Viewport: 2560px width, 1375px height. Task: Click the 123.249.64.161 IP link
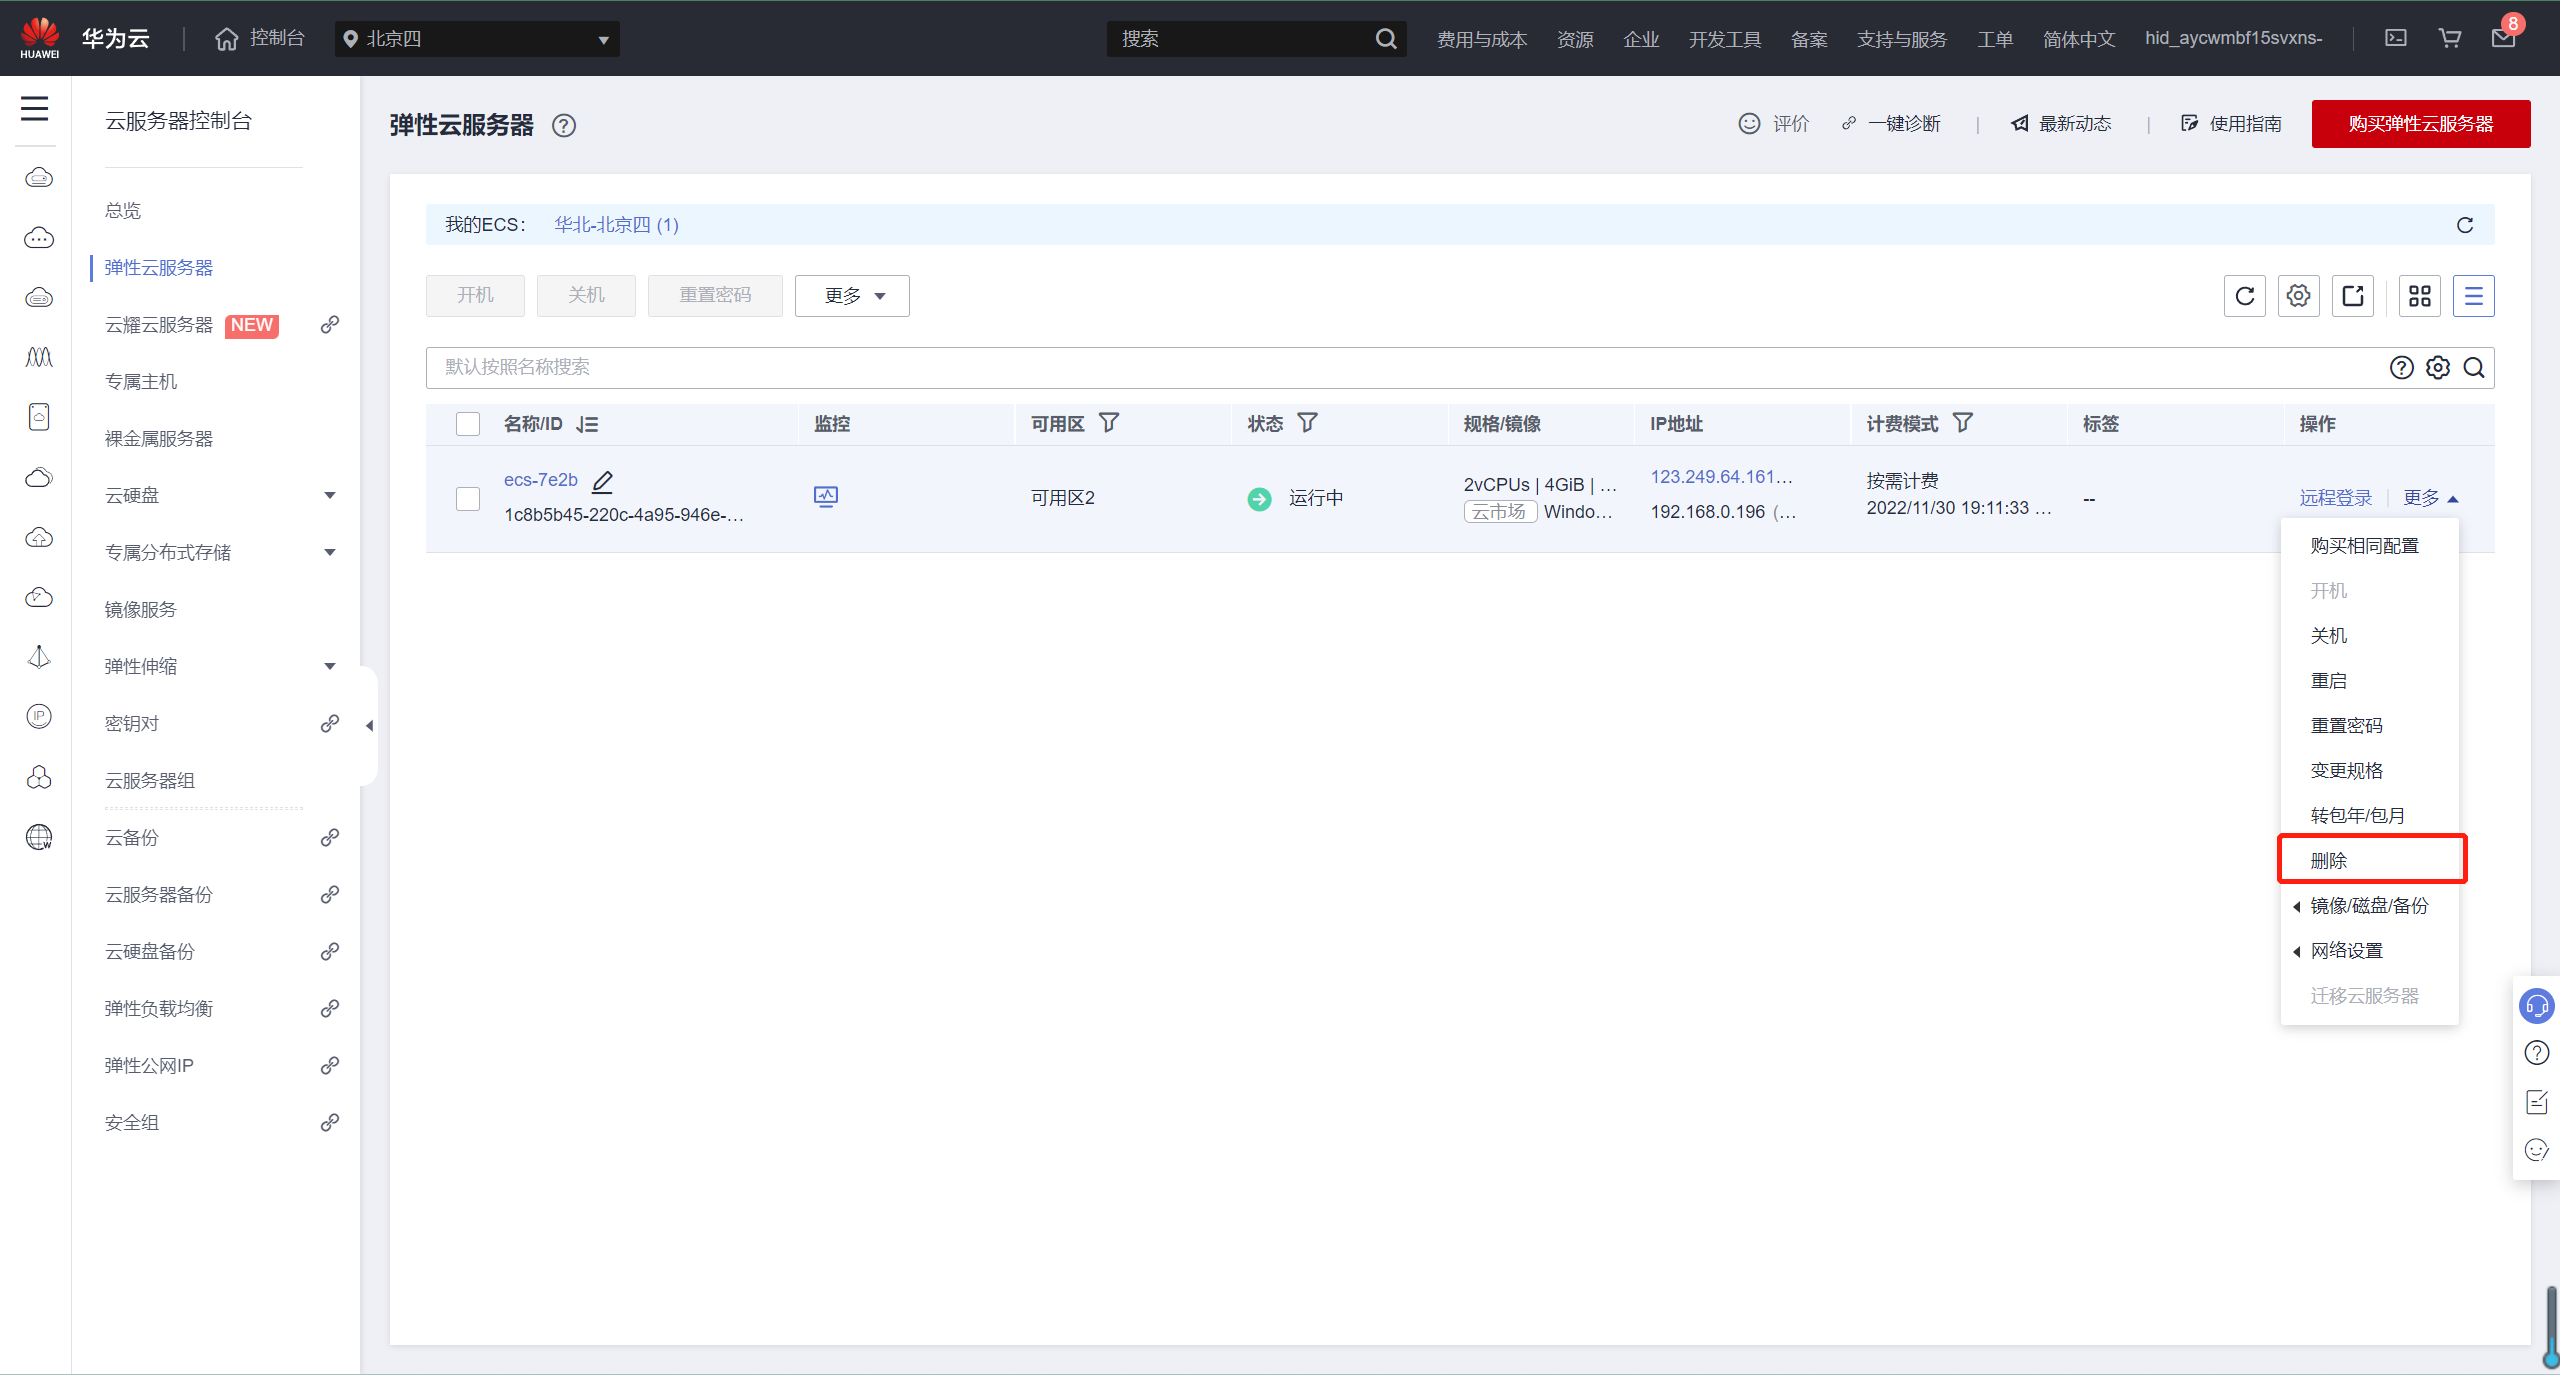1721,477
